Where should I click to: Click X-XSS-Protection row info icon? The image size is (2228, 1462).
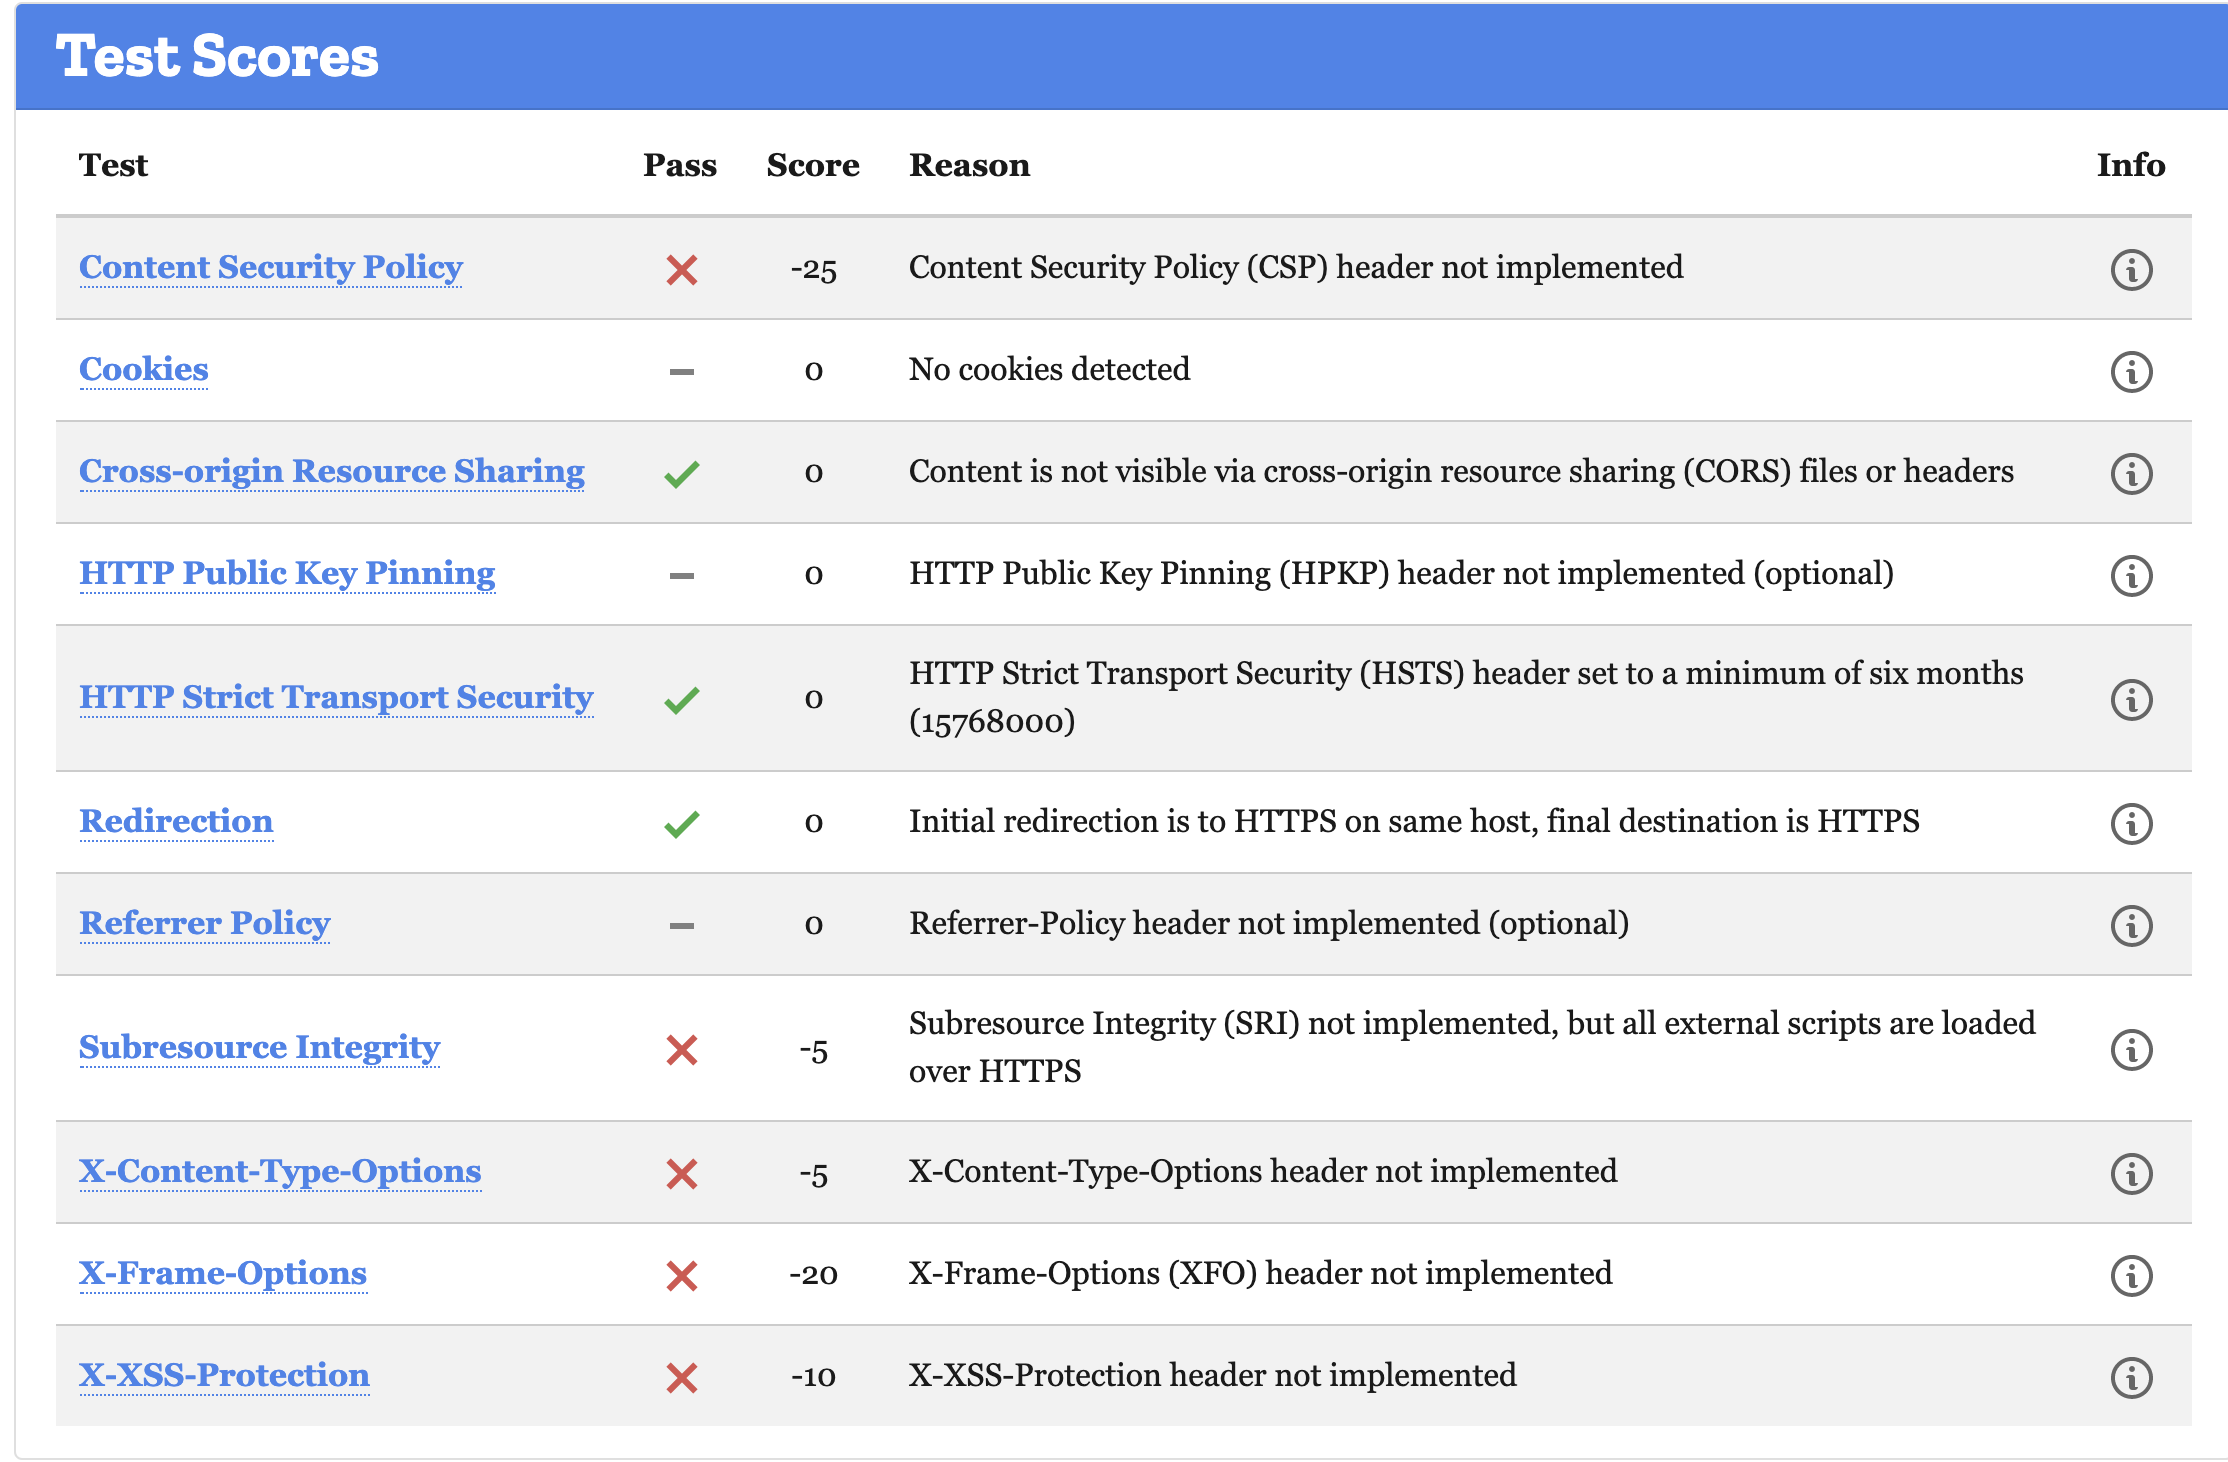pos(2130,1378)
